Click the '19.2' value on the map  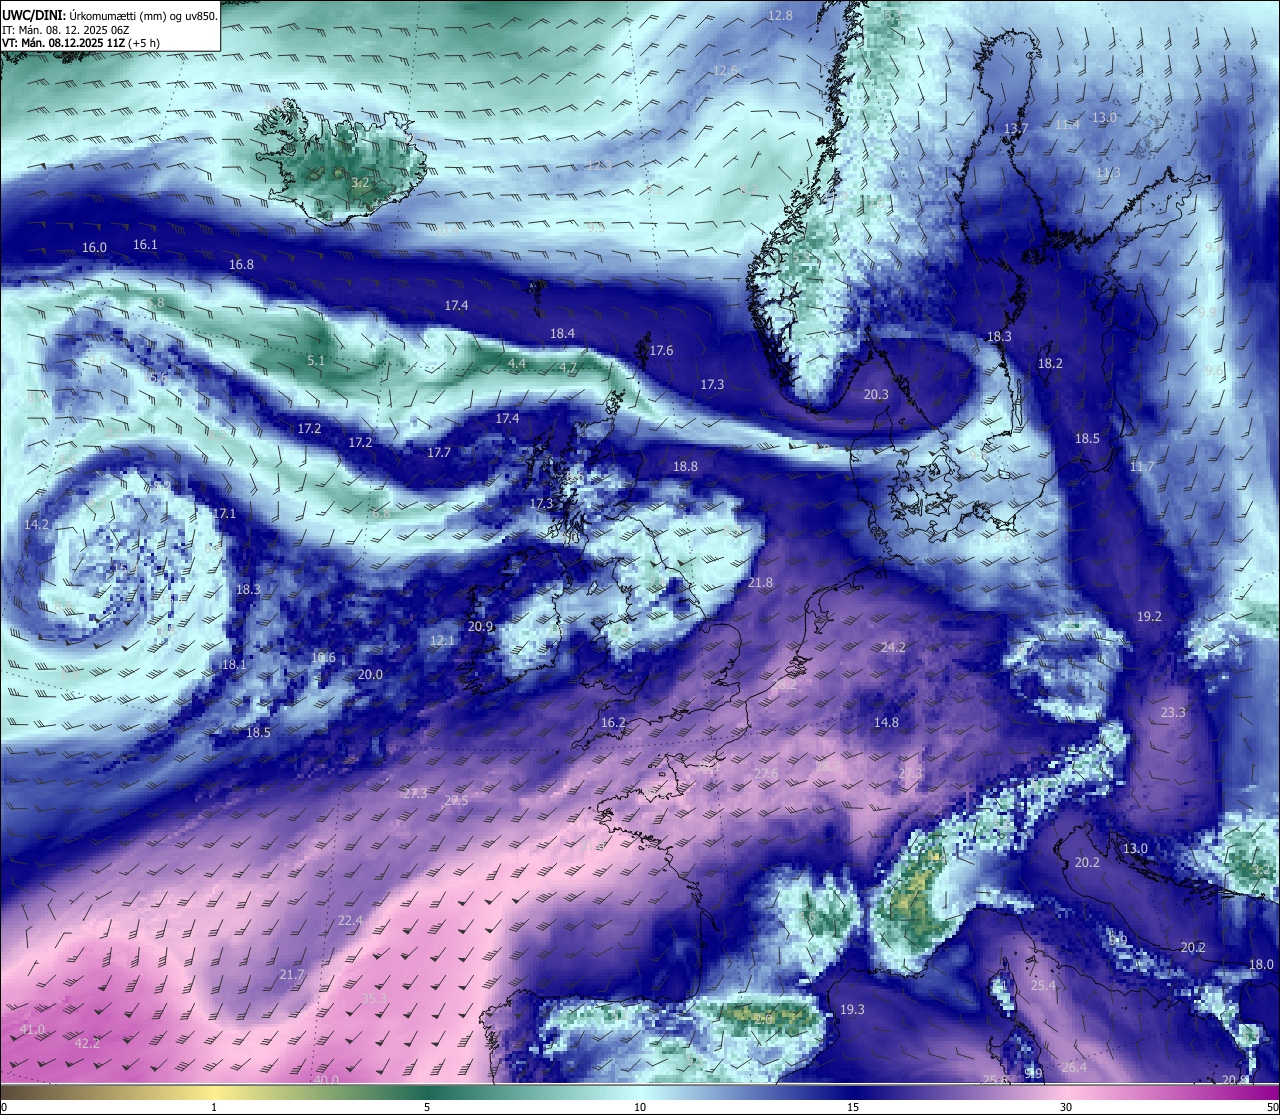coord(1149,617)
